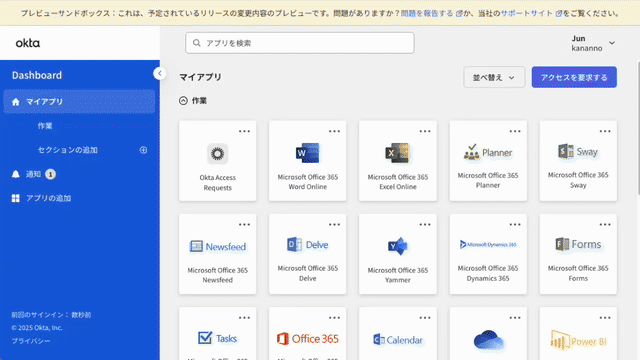The height and width of the screenshot is (360, 640).
Task: Open the Microsoft Dynamics 365 icon
Action: pyautogui.click(x=488, y=244)
